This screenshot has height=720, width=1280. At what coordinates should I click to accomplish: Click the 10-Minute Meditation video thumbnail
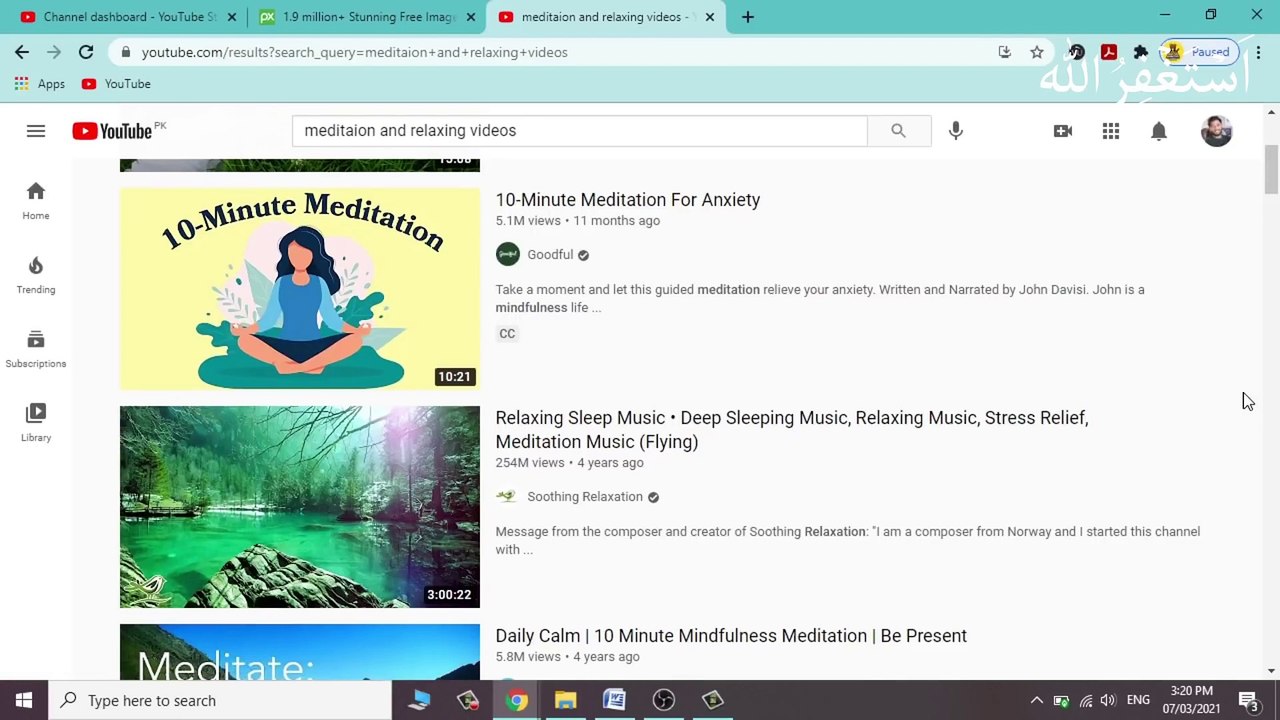(x=300, y=289)
